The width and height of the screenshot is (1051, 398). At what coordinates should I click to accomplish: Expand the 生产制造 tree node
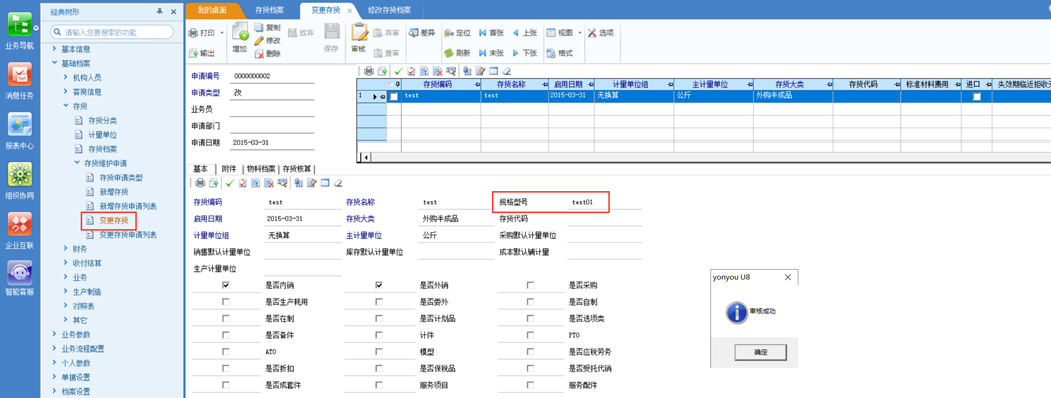(x=65, y=291)
